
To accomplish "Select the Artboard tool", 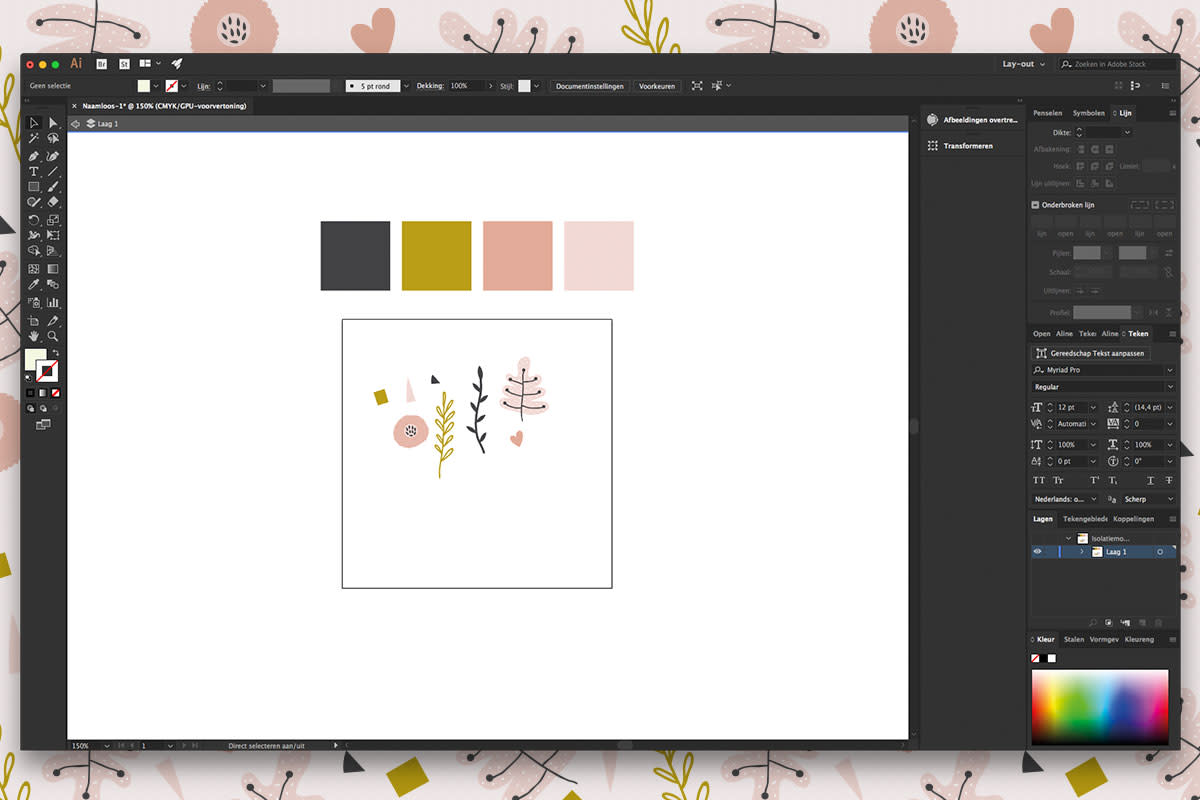I will tap(34, 320).
